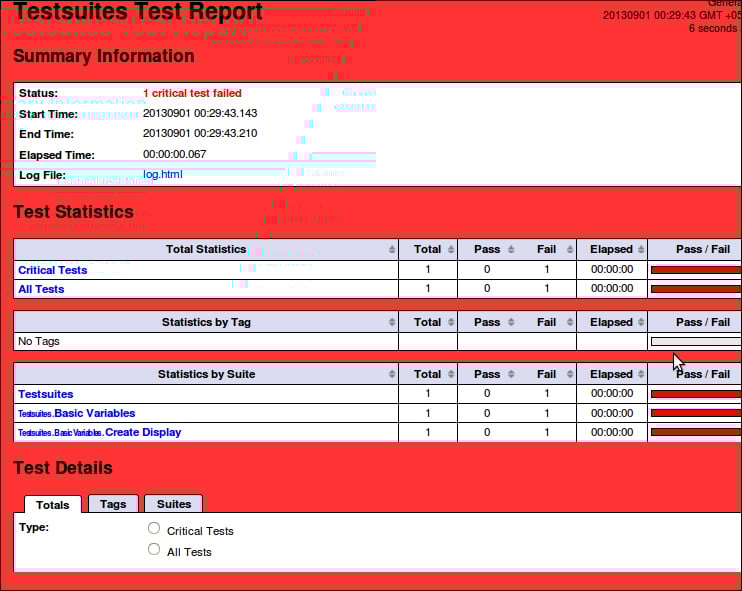Sort Statistics by Tag Pass column
Viewport: 742px width, 591px height.
click(511, 322)
